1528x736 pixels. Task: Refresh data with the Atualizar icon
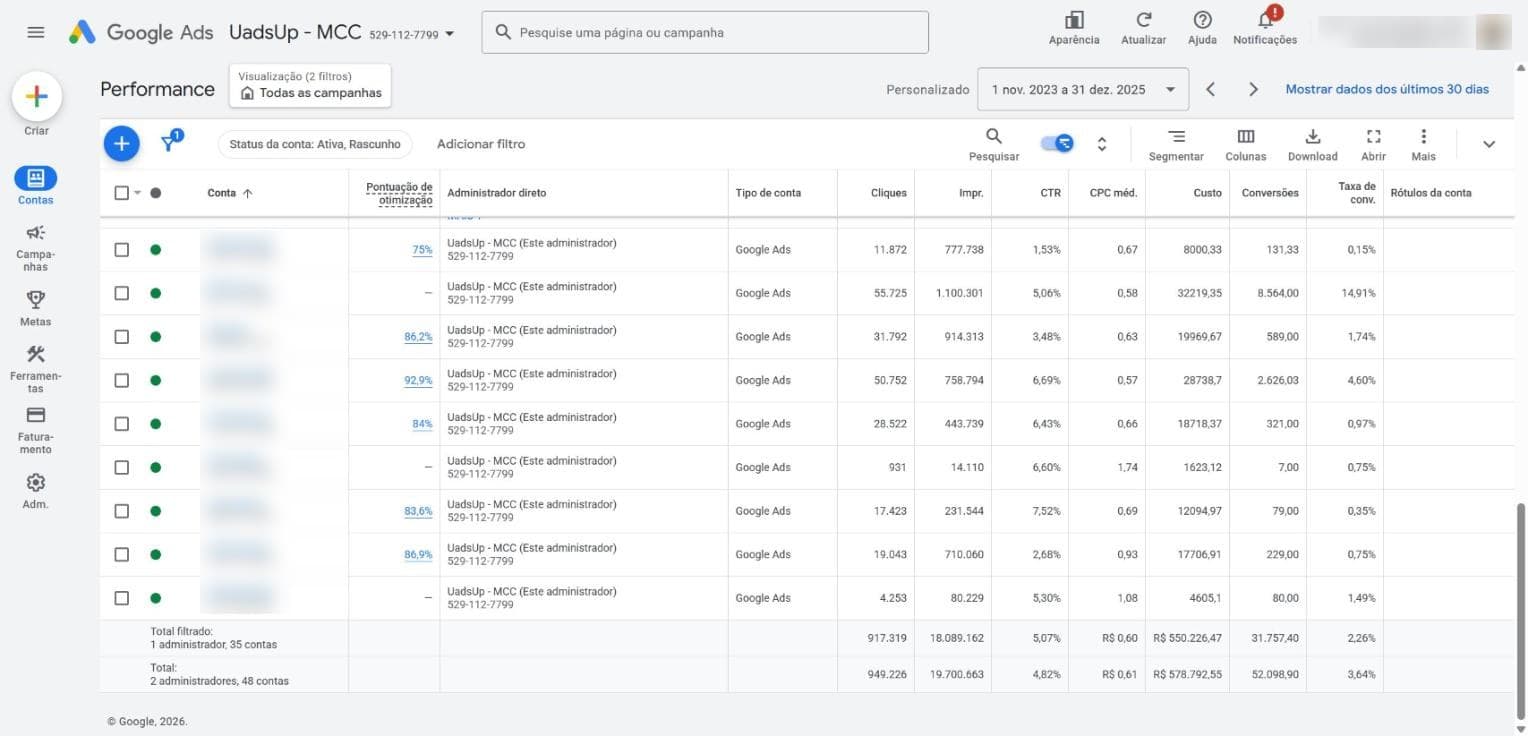point(1144,21)
